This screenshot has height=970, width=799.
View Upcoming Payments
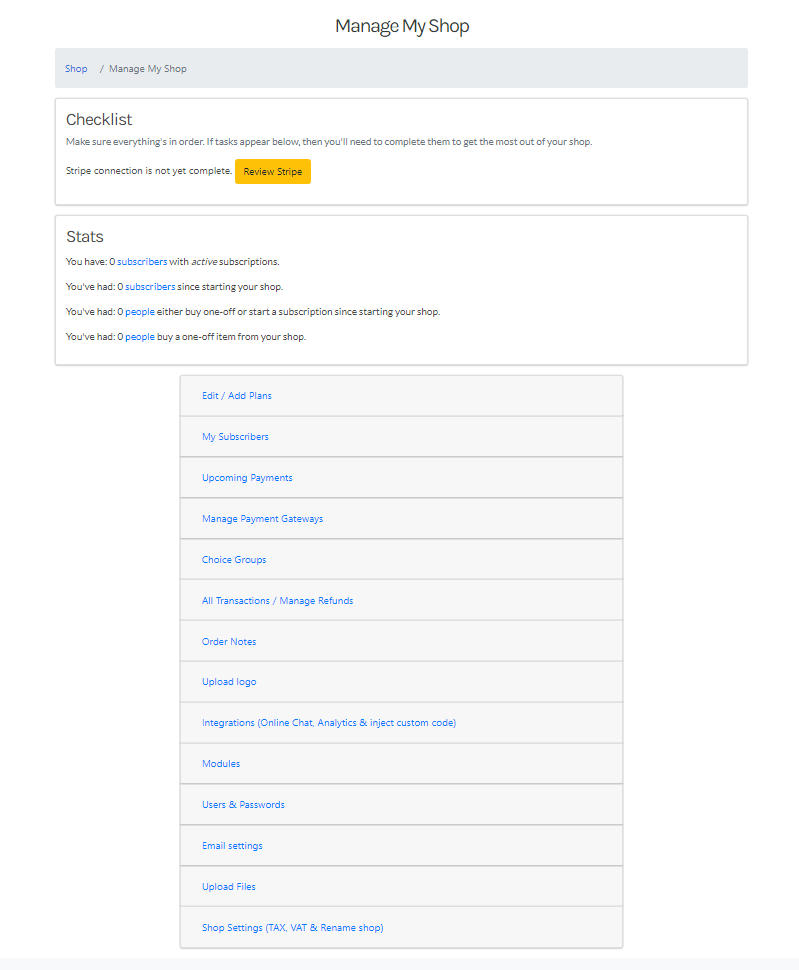click(247, 478)
